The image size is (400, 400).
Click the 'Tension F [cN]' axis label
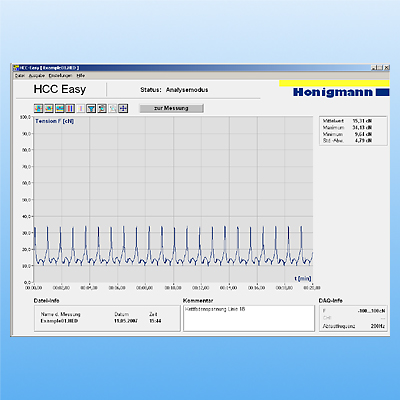55,121
